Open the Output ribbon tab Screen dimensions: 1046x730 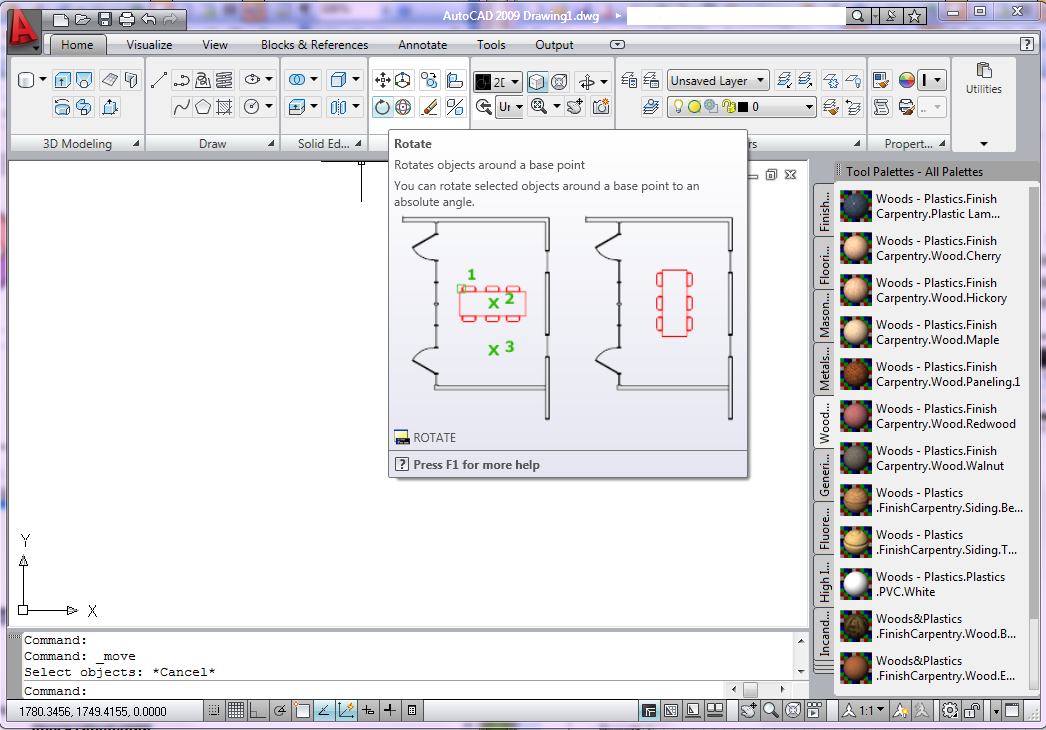[554, 45]
